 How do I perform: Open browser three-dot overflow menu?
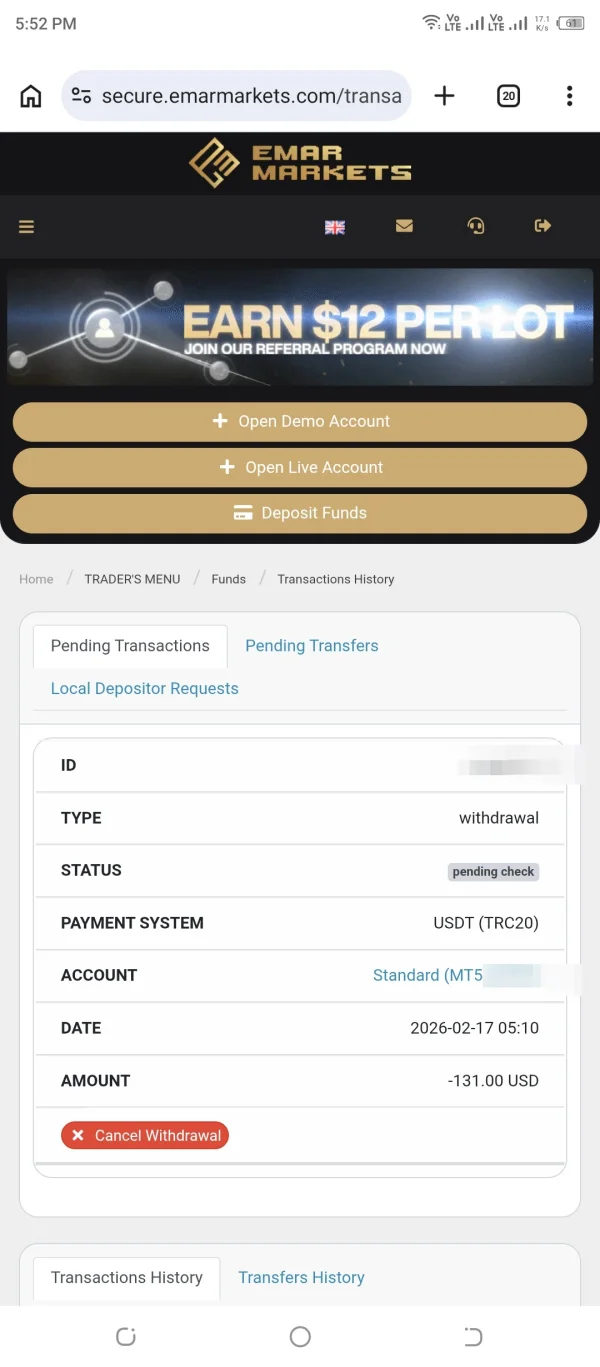[x=569, y=96]
